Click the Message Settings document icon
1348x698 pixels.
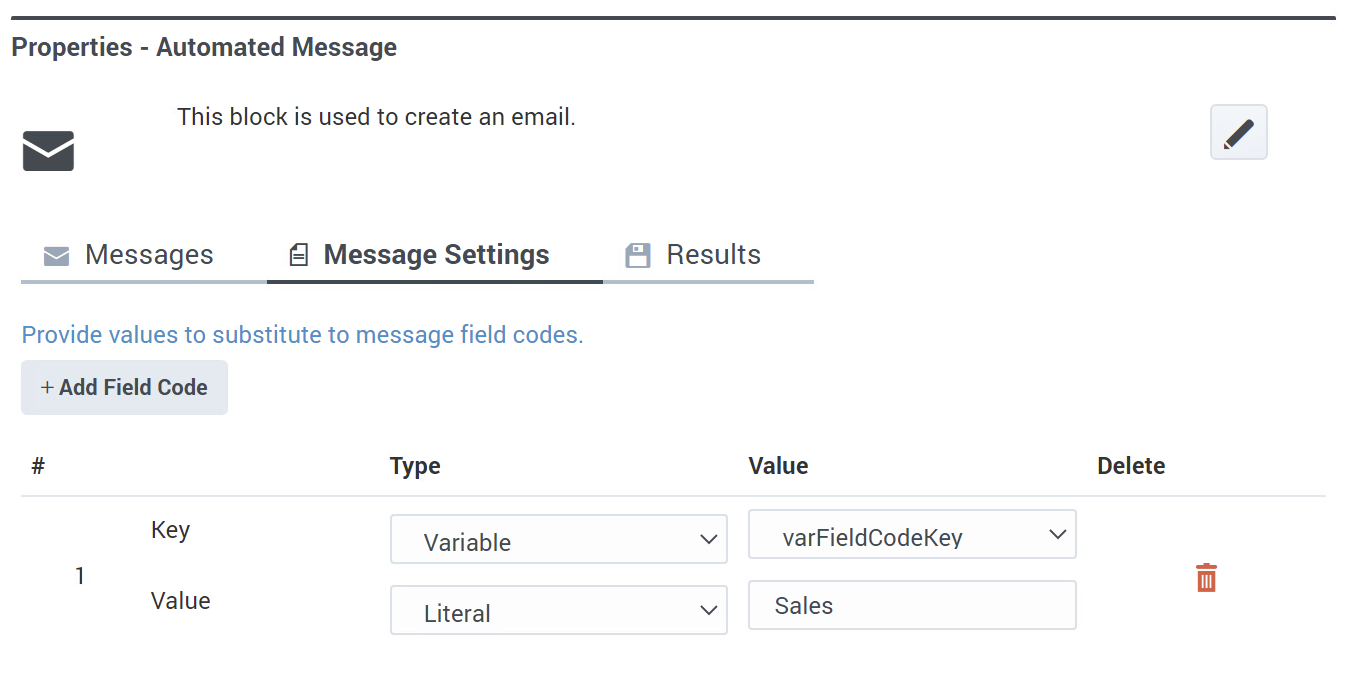[298, 256]
